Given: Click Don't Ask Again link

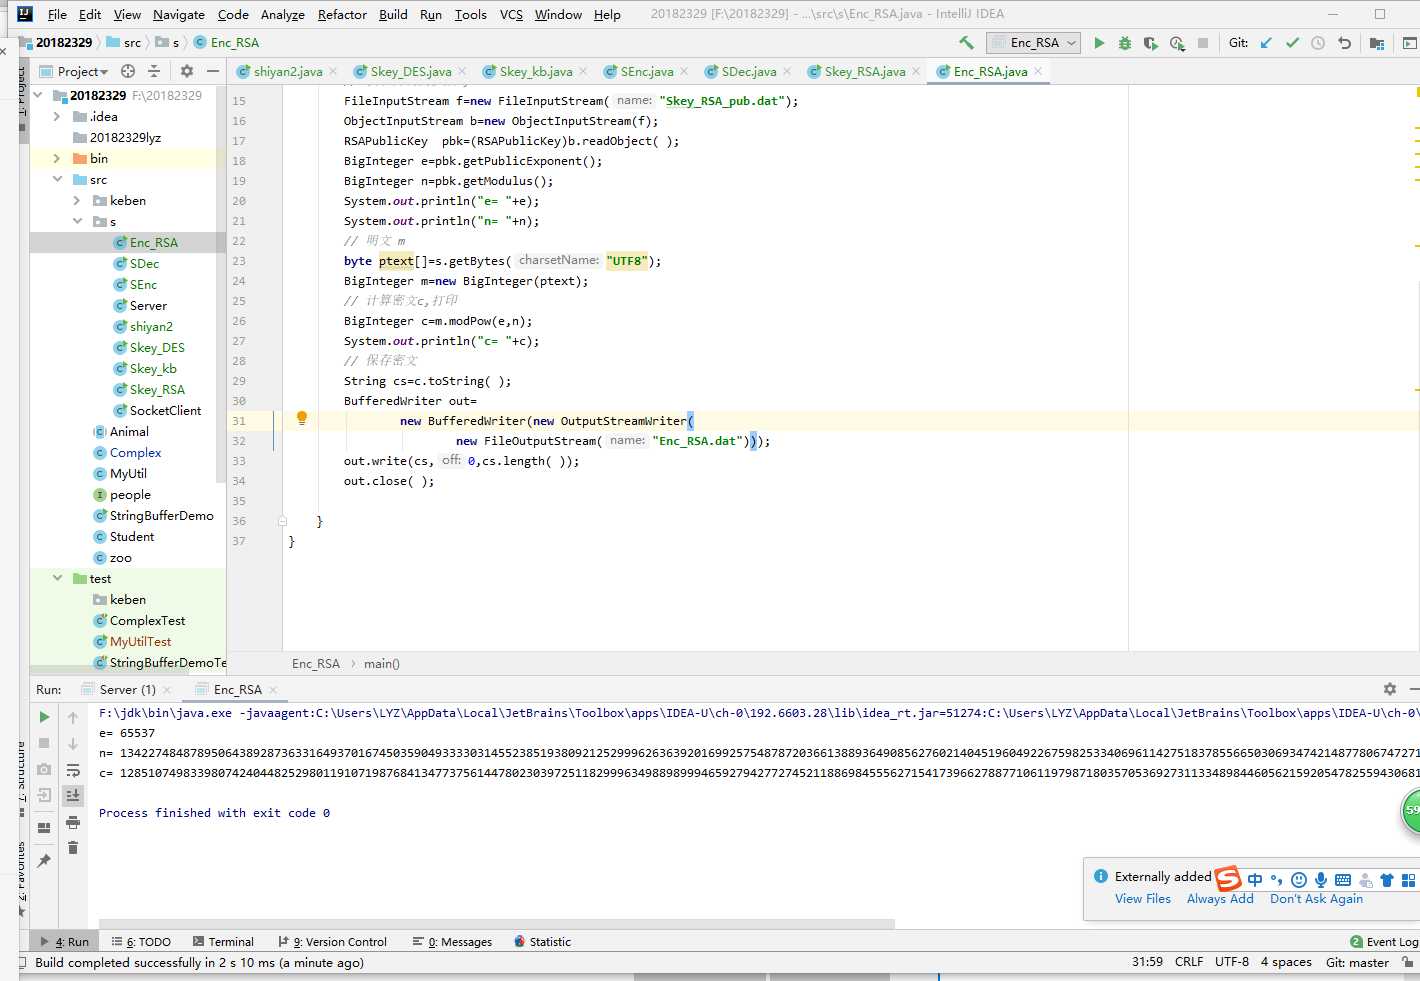Looking at the screenshot, I should 1316,898.
